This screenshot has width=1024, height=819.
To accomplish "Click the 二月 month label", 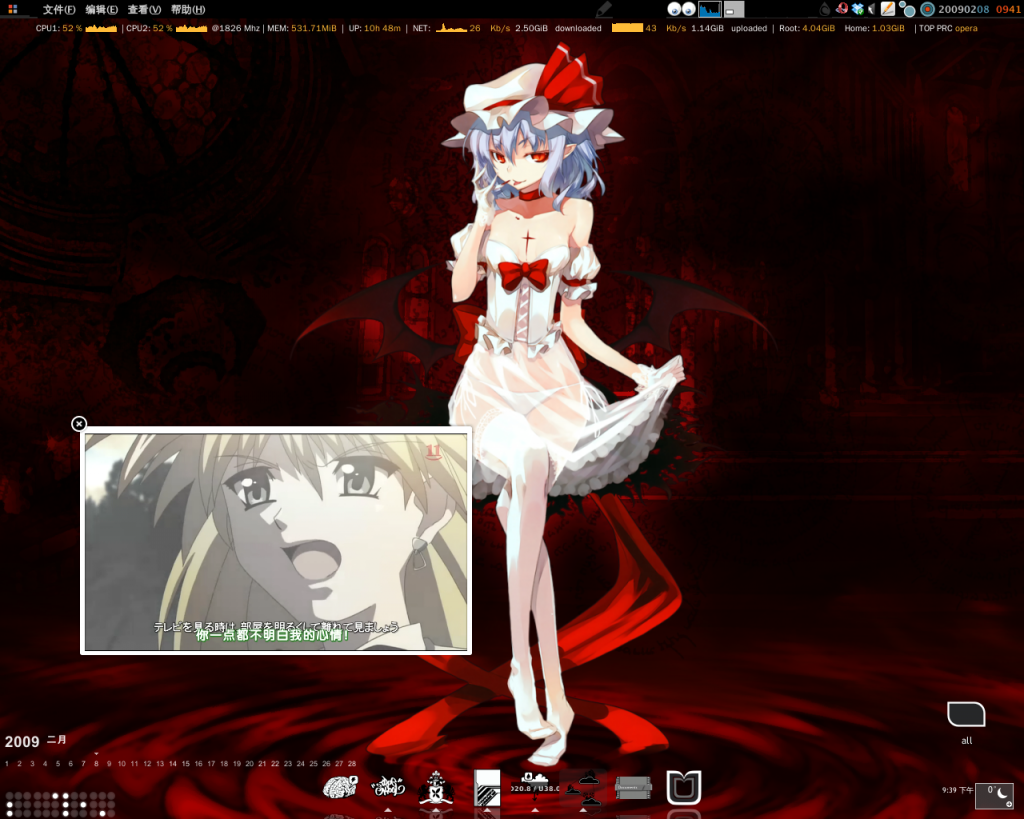I will pyautogui.click(x=57, y=740).
